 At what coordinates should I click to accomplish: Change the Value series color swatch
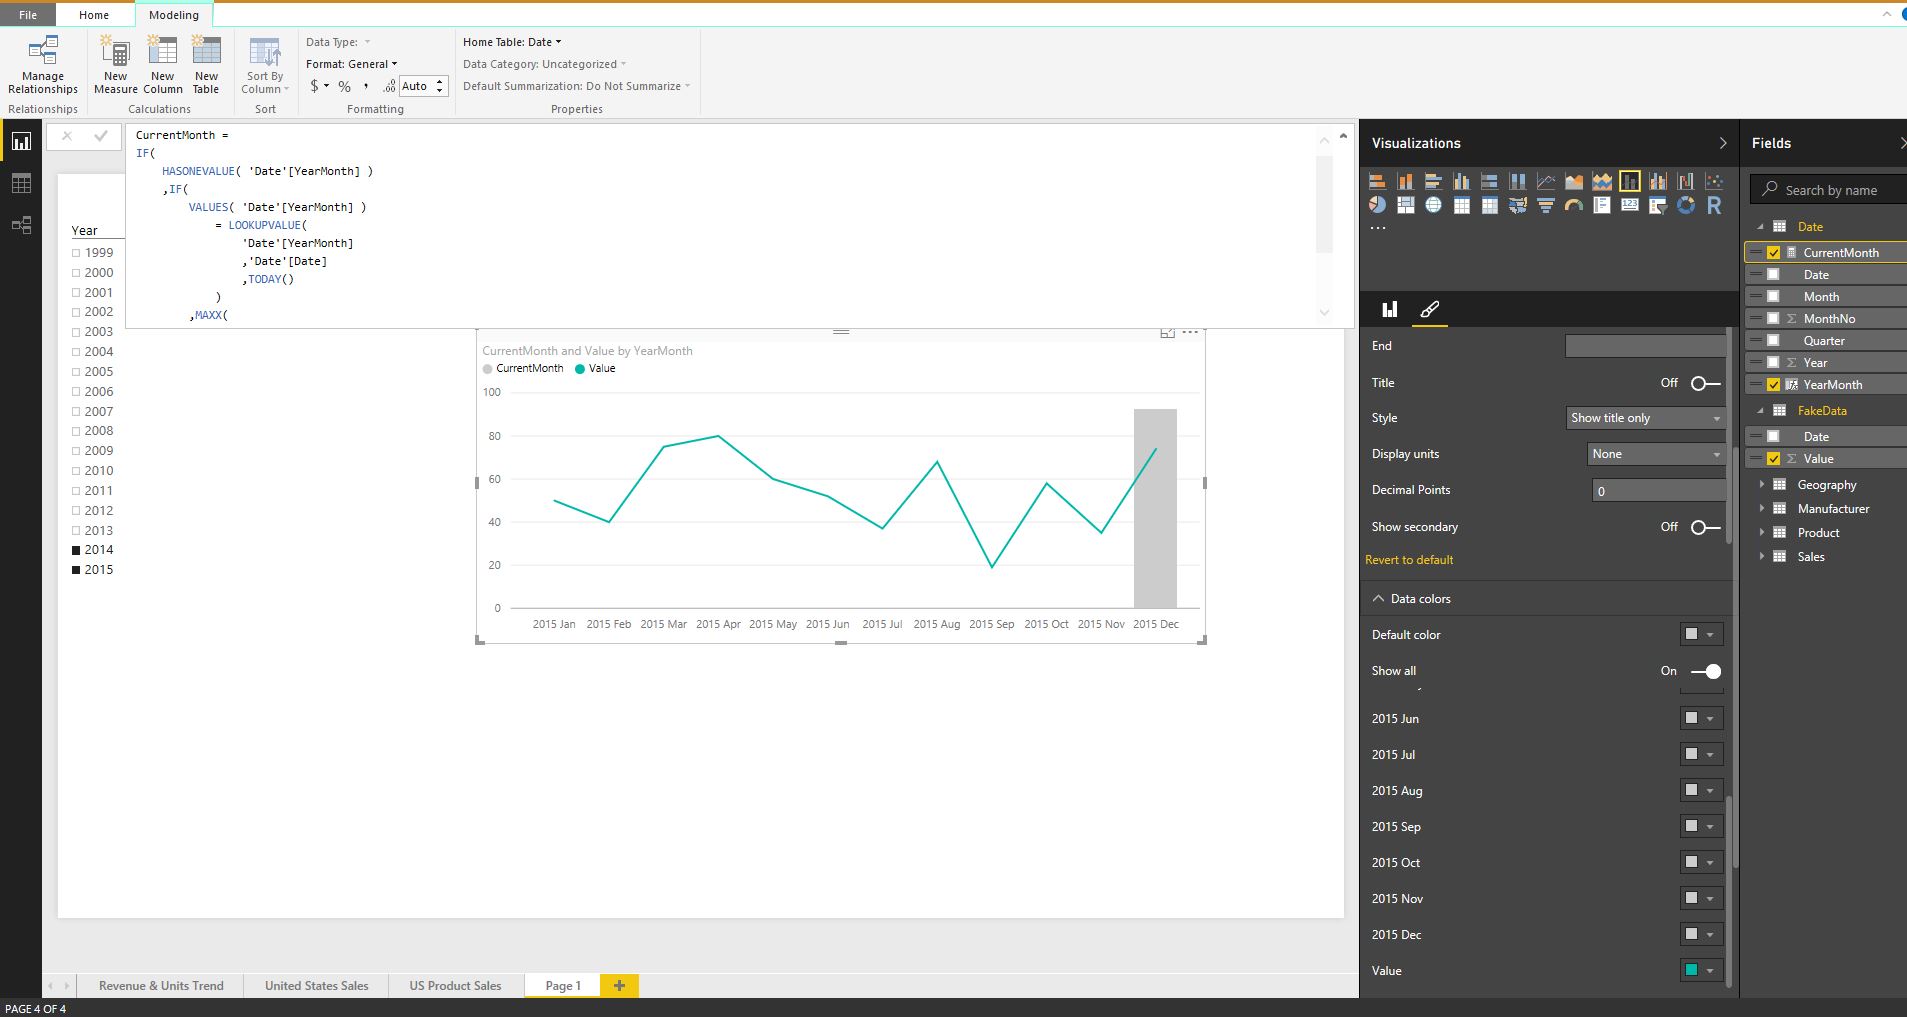[1700, 971]
